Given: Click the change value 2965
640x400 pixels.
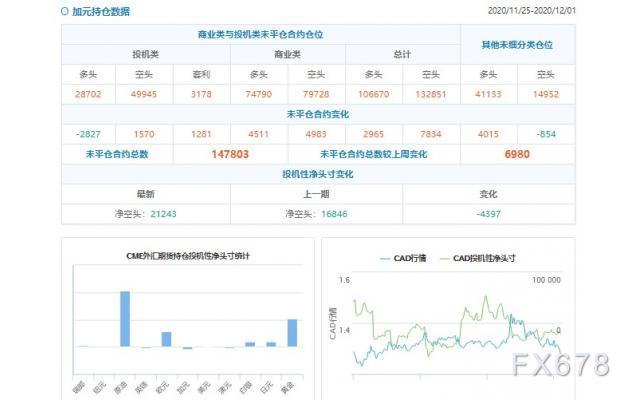Looking at the screenshot, I should click(x=373, y=134).
